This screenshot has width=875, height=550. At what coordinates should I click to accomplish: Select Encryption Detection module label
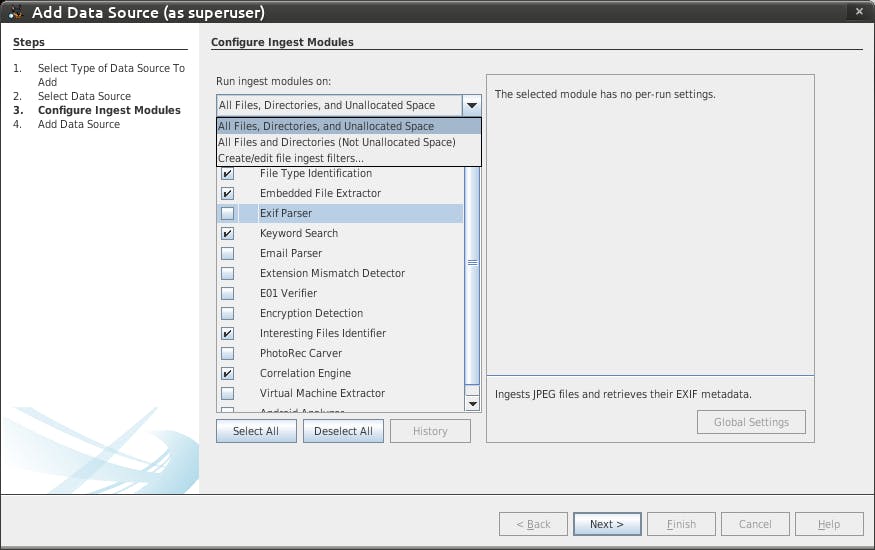point(311,313)
